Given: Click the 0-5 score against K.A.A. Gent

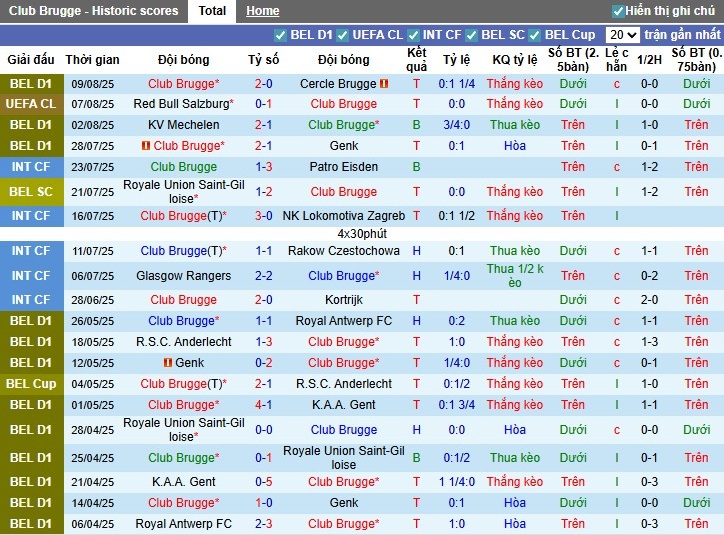Looking at the screenshot, I should tap(264, 482).
